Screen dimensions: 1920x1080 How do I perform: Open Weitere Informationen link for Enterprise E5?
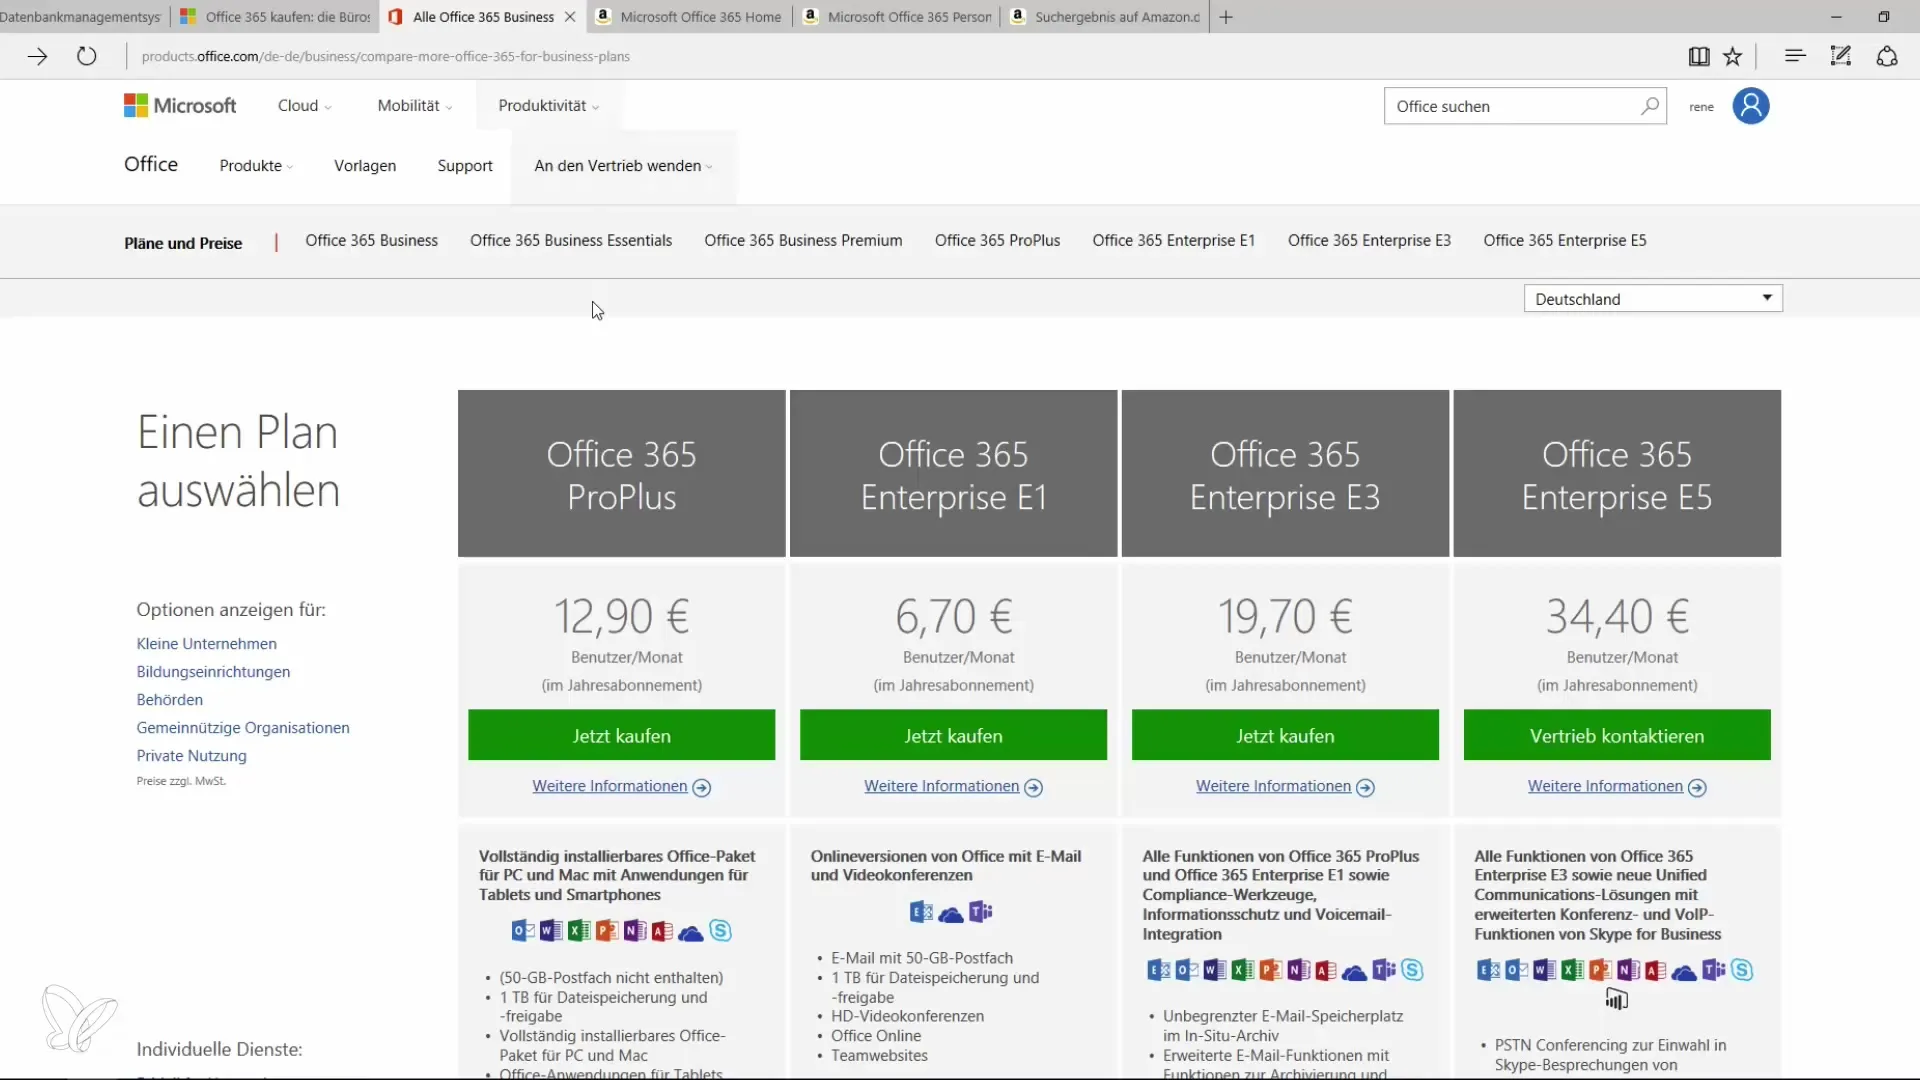1605,787
